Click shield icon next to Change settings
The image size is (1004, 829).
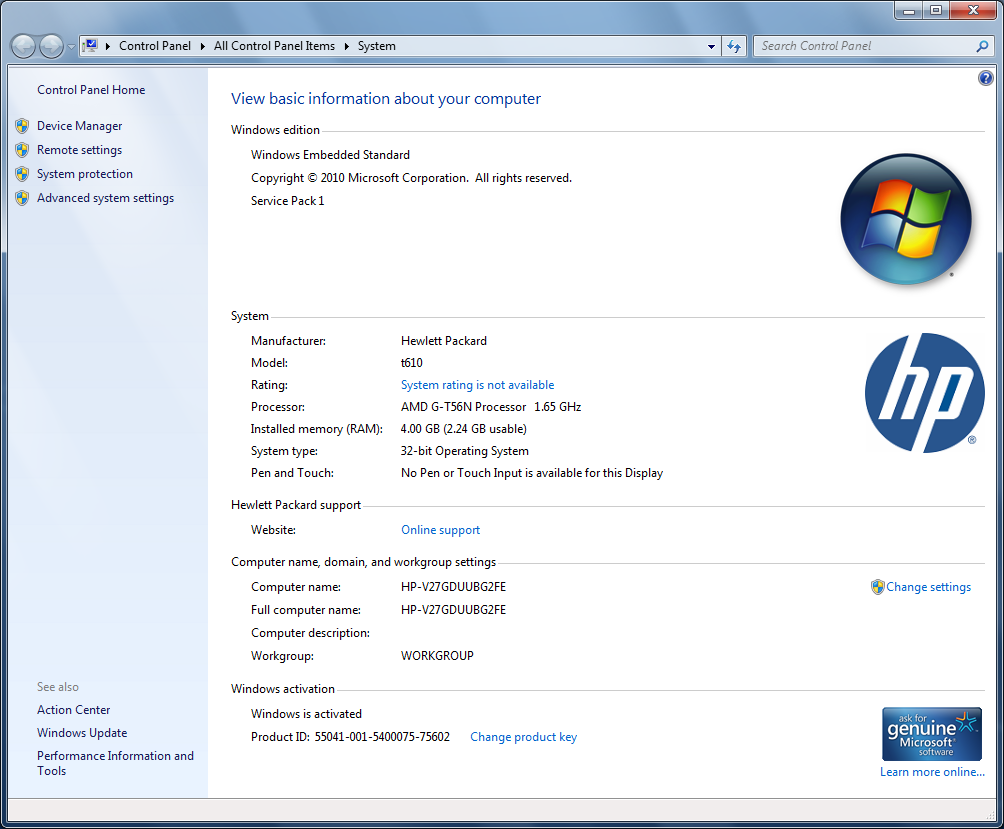(x=877, y=587)
